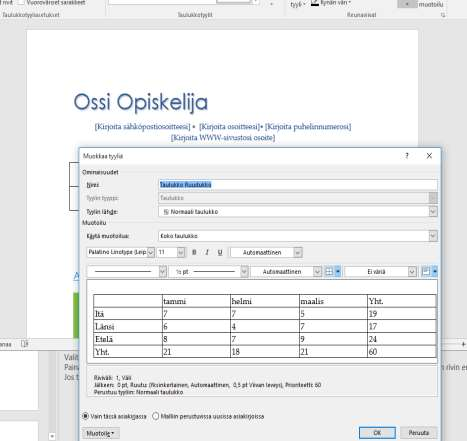This screenshot has height=441, width=467.
Task: Select Mallin perustuvissa uusissa asiakirjoissa option
Action: coord(155,416)
